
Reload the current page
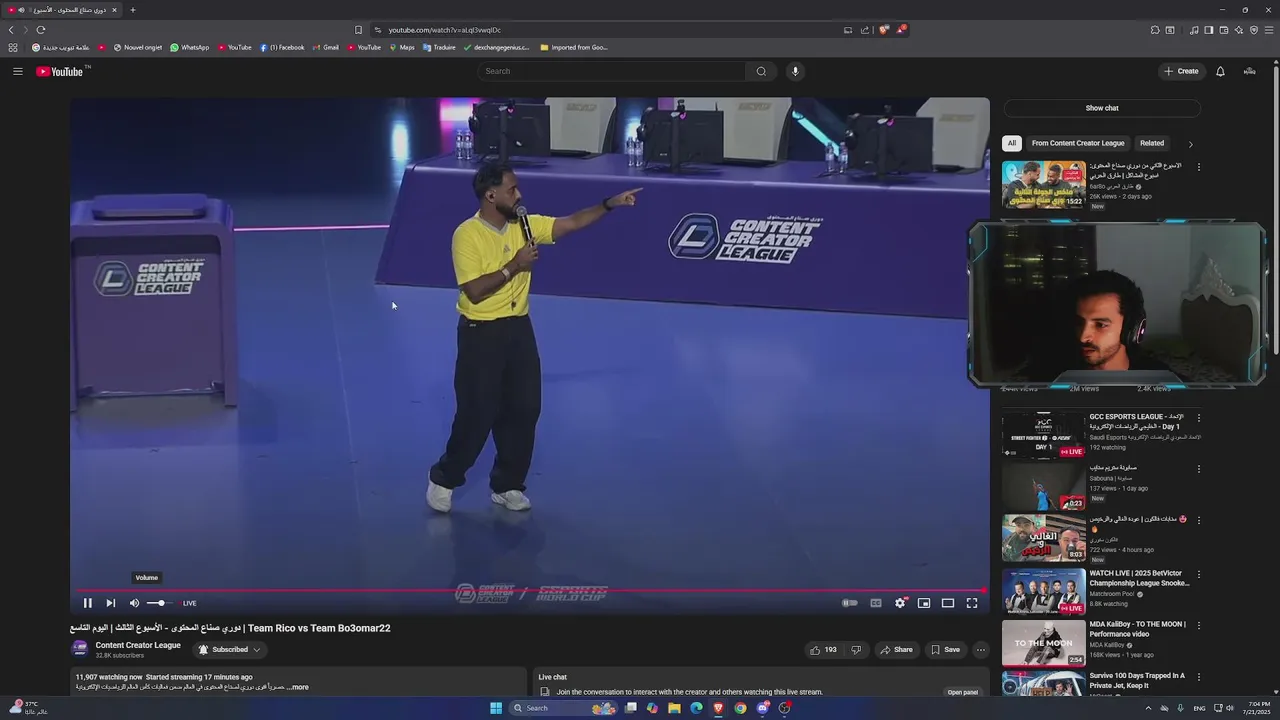[x=41, y=30]
